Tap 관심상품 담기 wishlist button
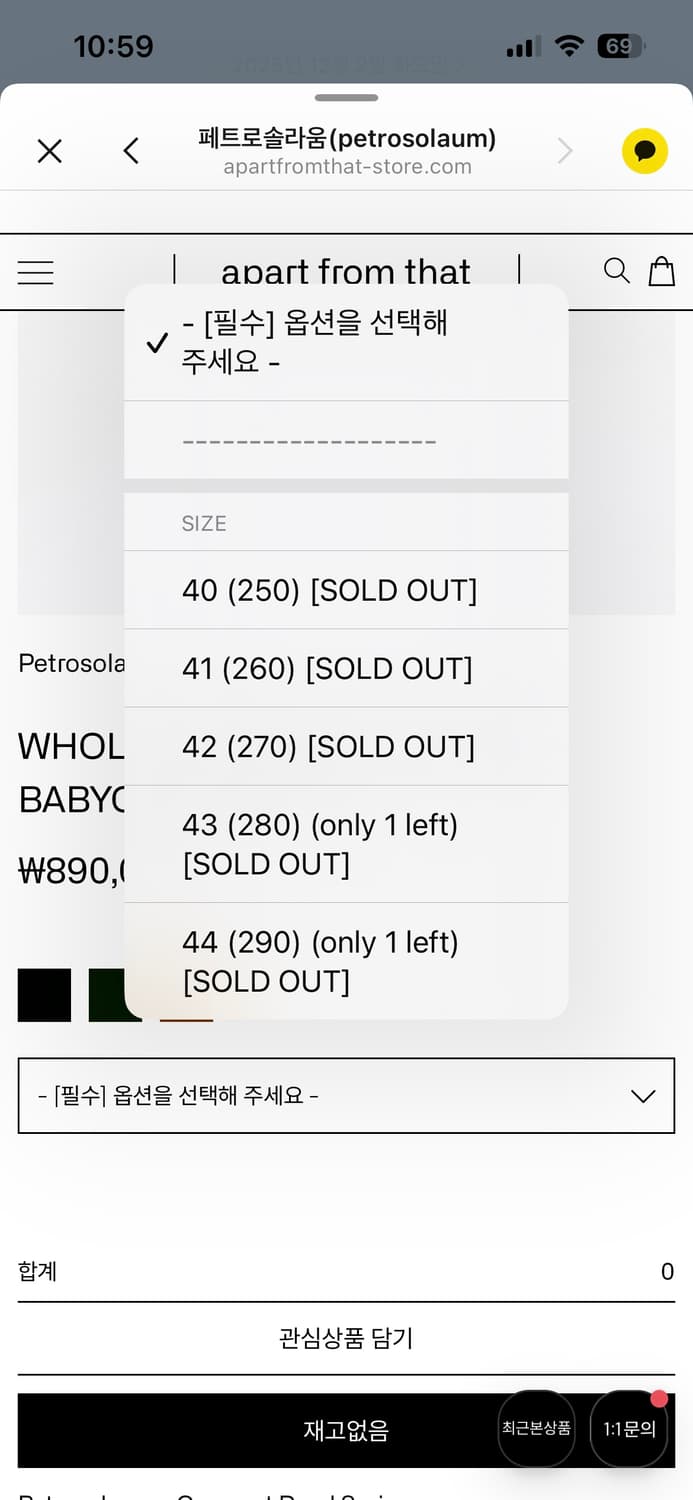693x1500 pixels. click(346, 1338)
